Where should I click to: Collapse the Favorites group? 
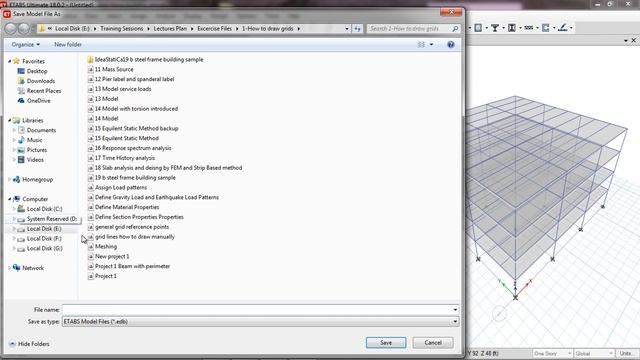(10, 61)
